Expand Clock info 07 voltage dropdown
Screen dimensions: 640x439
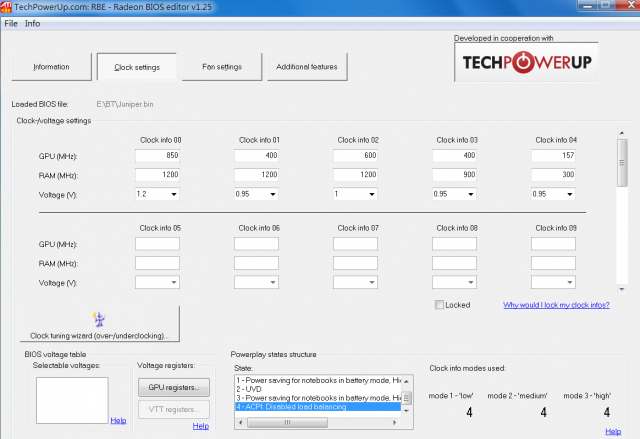point(372,282)
